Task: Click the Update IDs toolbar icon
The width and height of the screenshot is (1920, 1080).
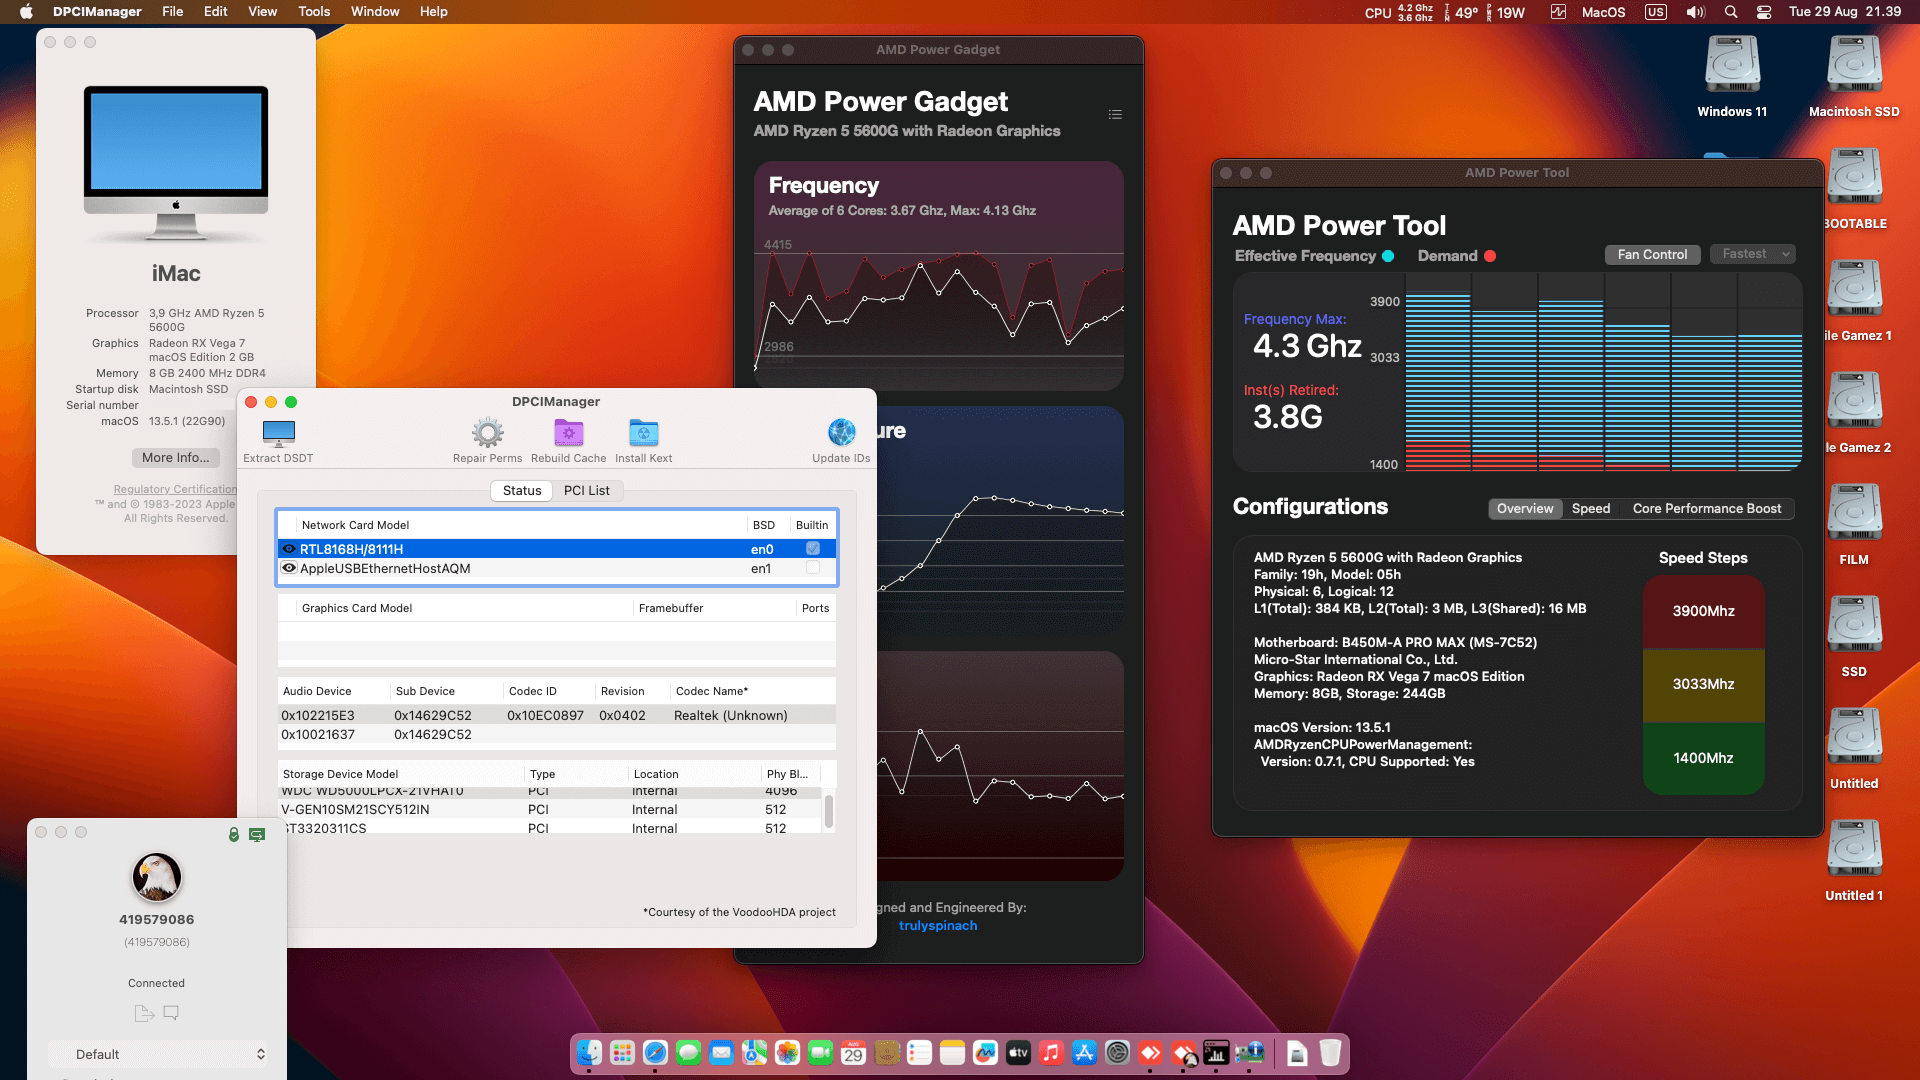Action: pyautogui.click(x=840, y=434)
